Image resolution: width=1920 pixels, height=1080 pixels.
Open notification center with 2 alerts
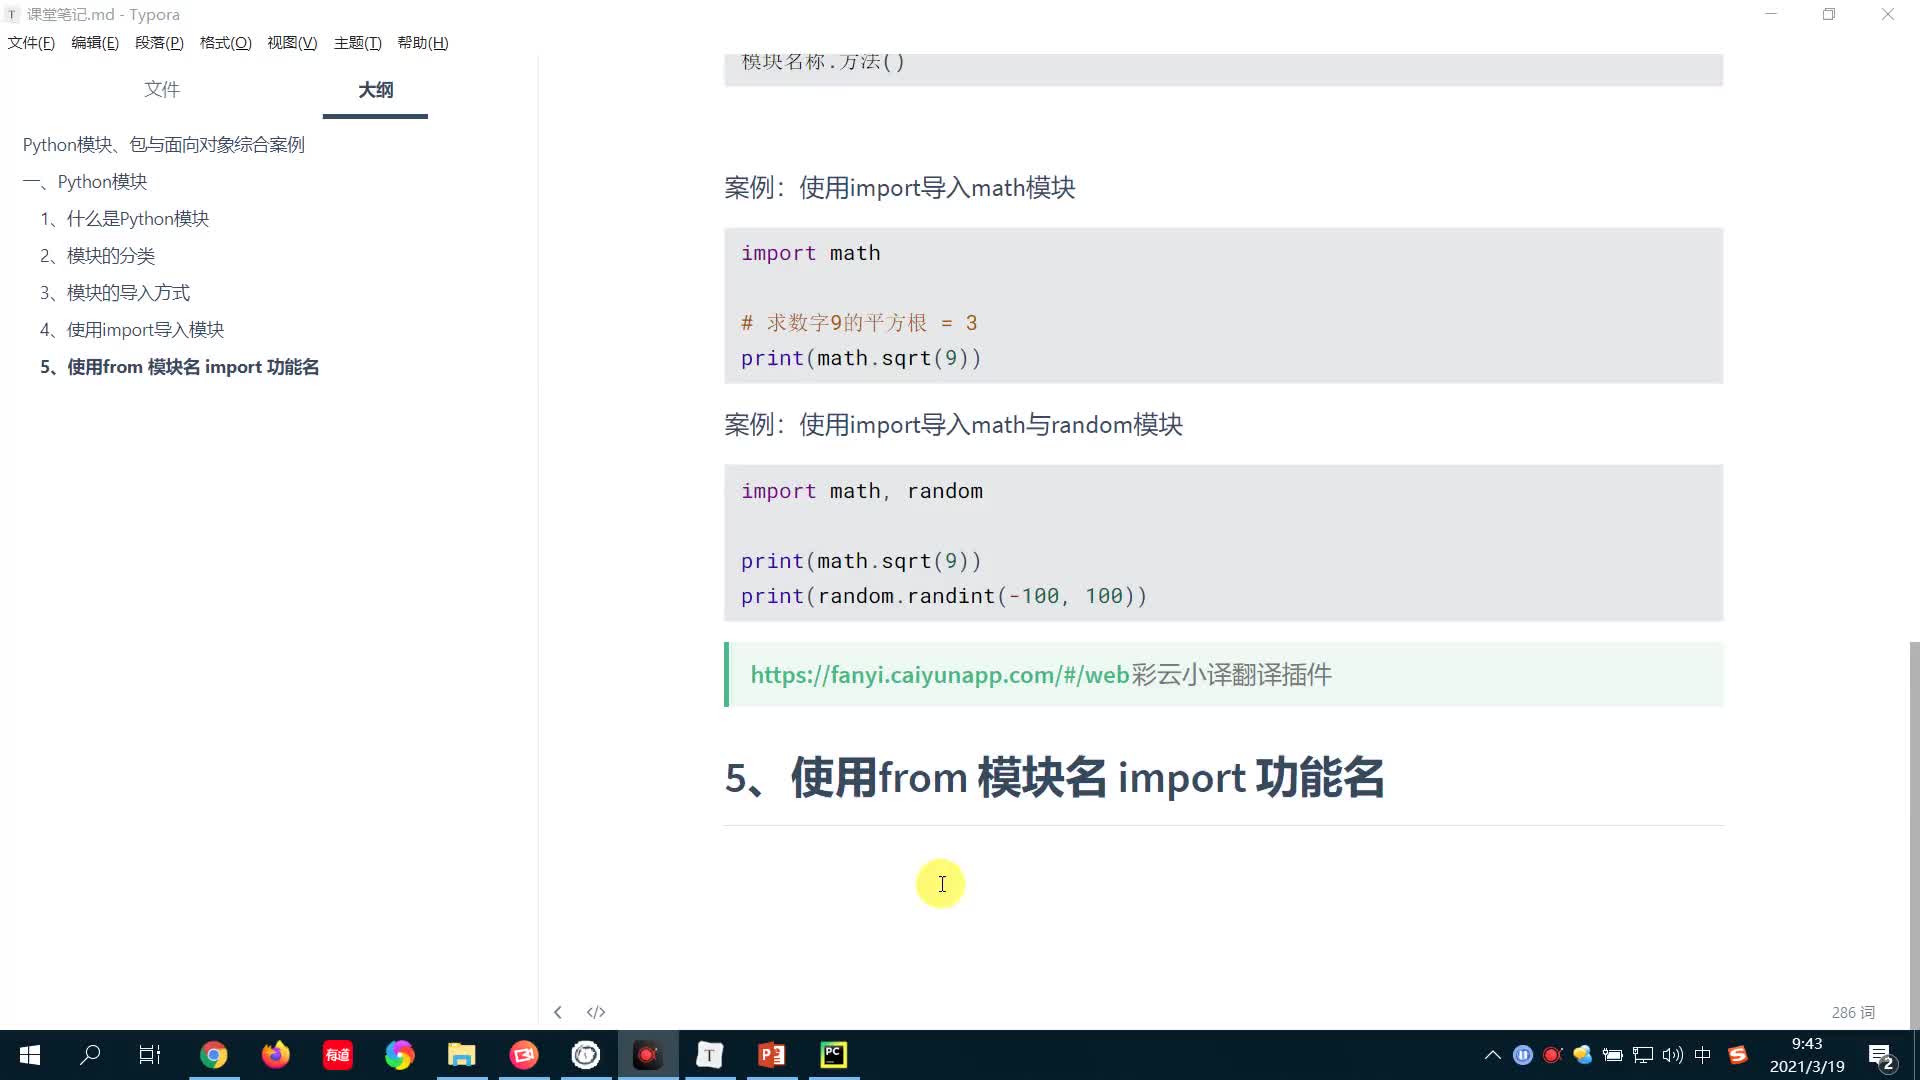[1881, 1056]
